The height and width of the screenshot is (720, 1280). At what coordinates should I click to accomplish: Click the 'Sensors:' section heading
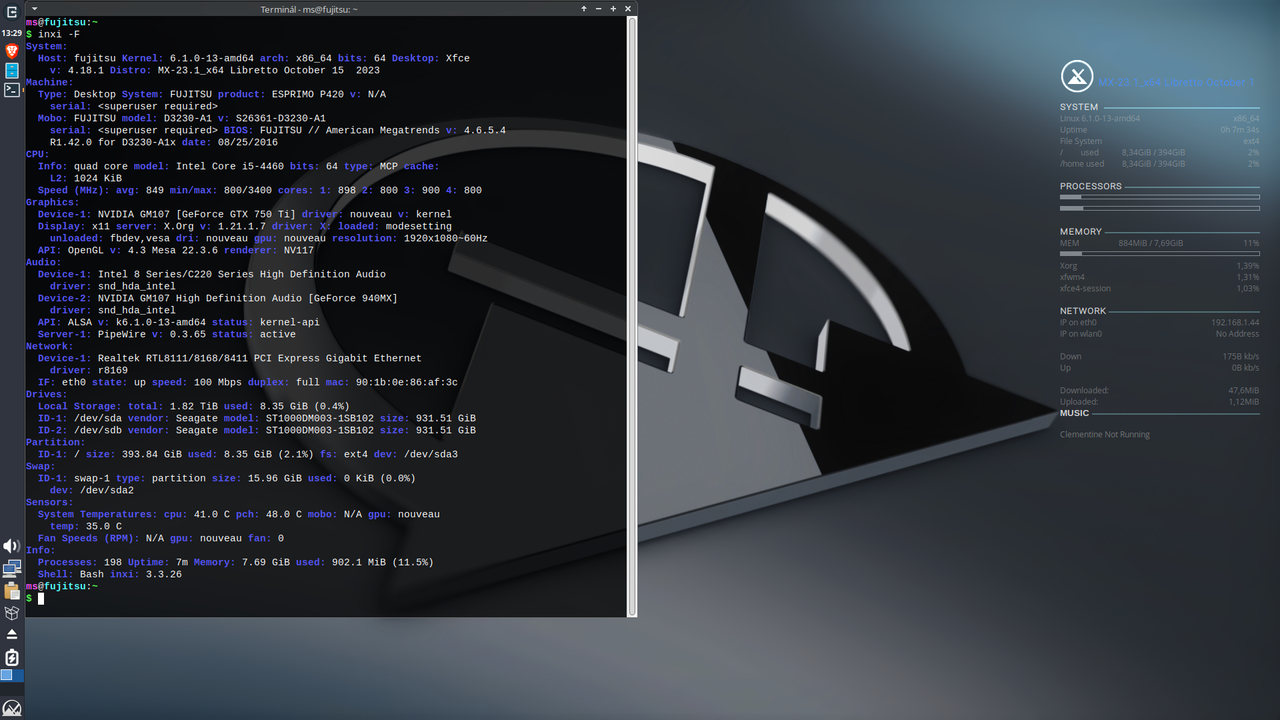pyautogui.click(x=50, y=502)
